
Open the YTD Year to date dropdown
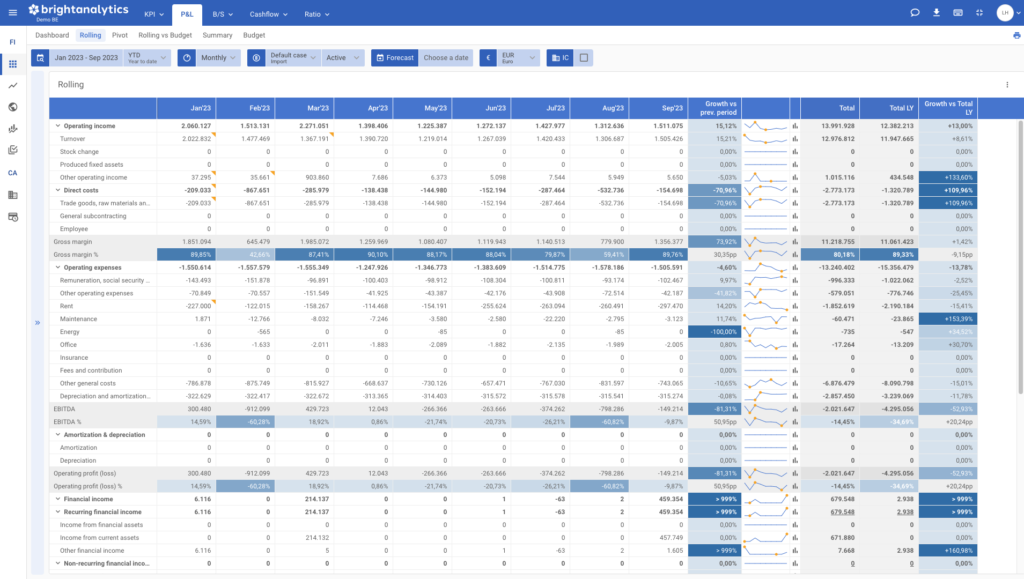pyautogui.click(x=147, y=57)
